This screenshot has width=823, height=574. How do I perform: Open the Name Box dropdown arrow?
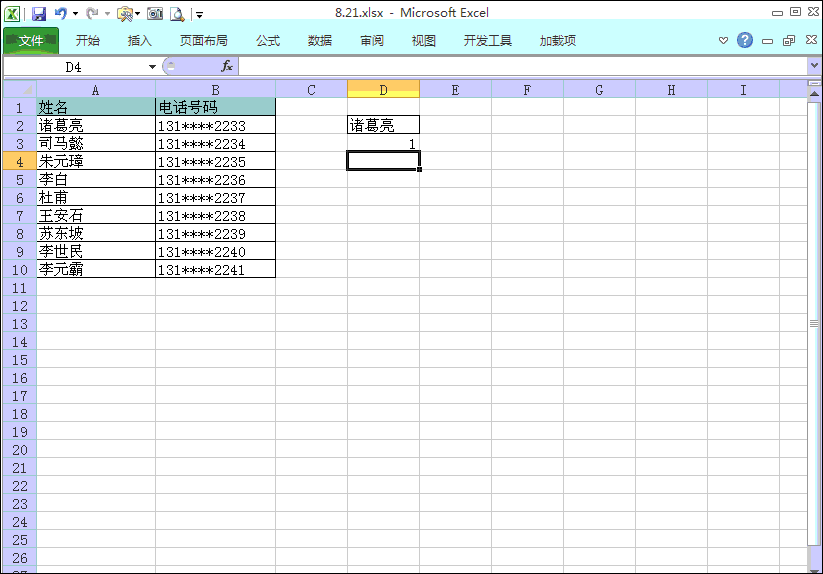pos(152,67)
